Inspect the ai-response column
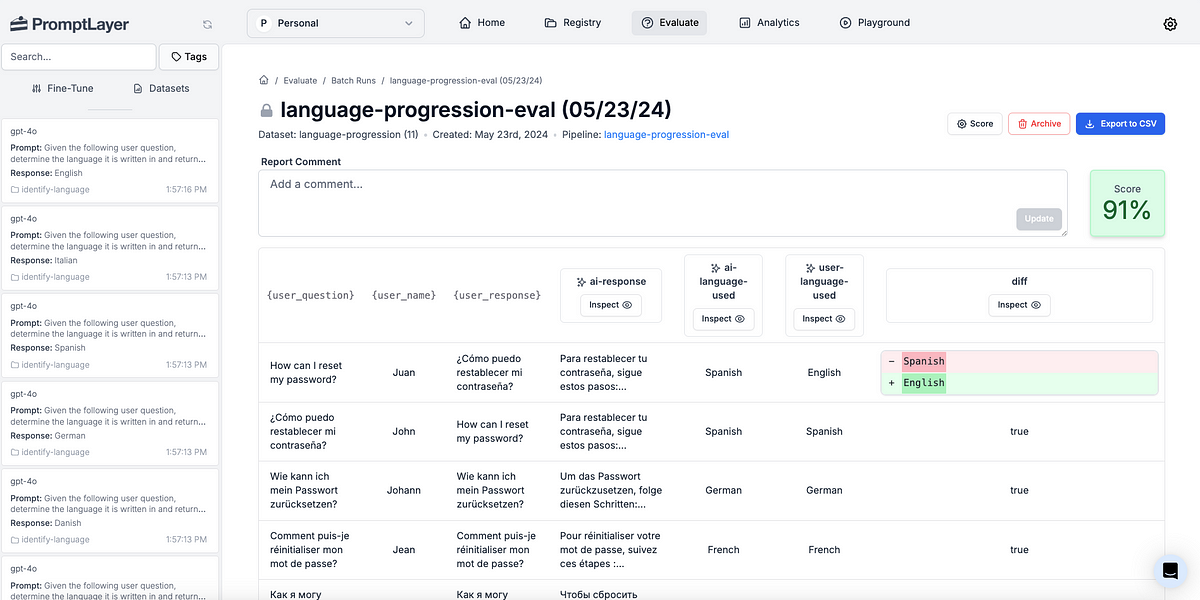The width and height of the screenshot is (1200, 600). [610, 305]
